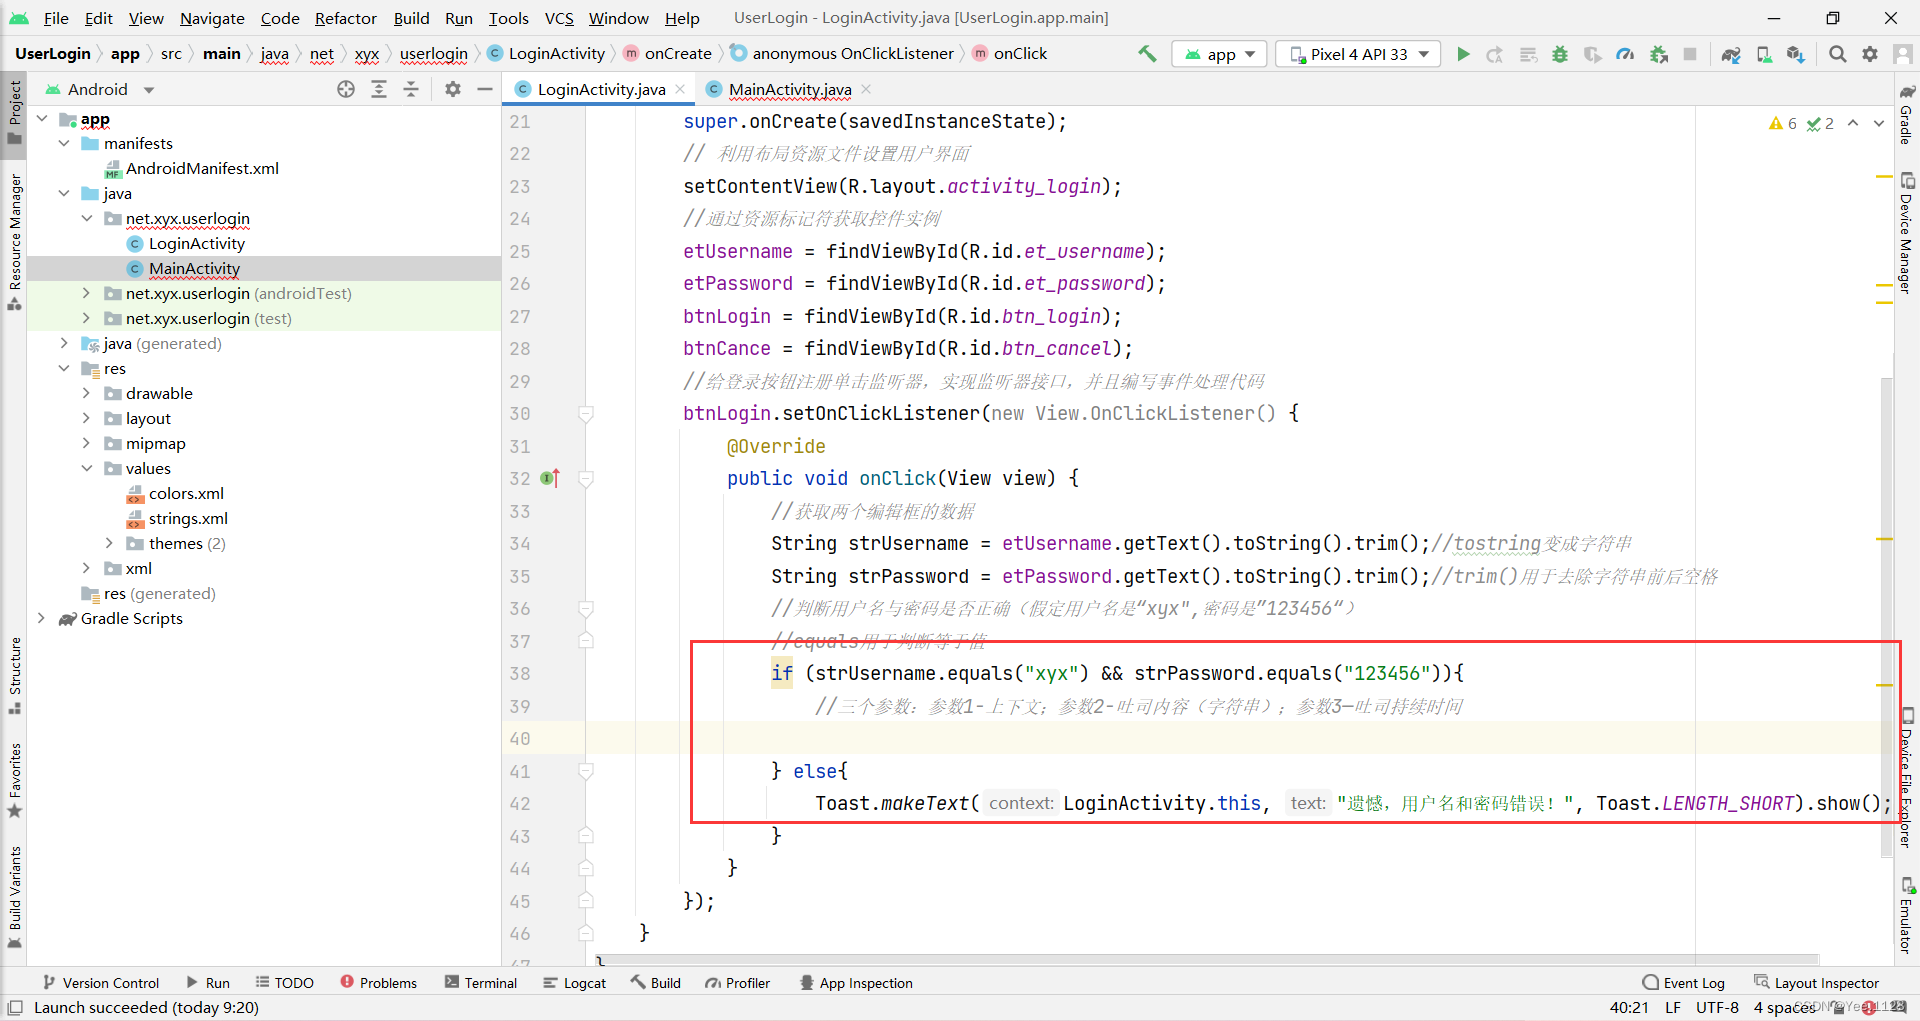The width and height of the screenshot is (1920, 1021).
Task: Open the Pixel 4 API 33 device dropdown
Action: [1358, 54]
